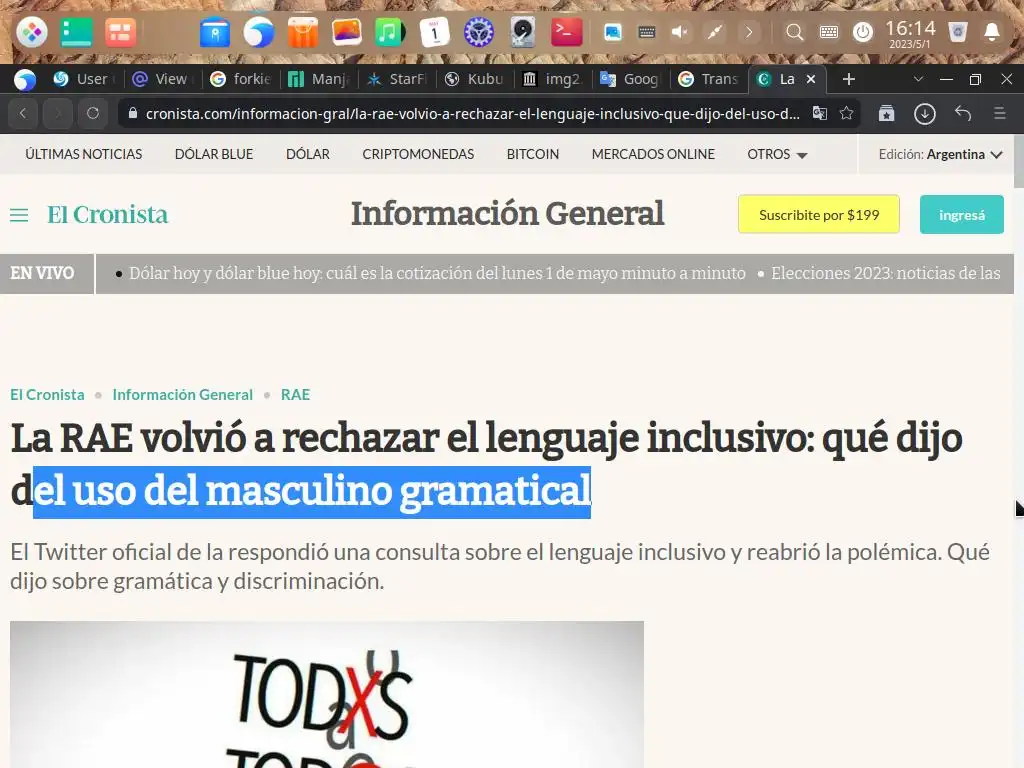
Task: Click Suscribite por $199 button
Action: point(819,214)
